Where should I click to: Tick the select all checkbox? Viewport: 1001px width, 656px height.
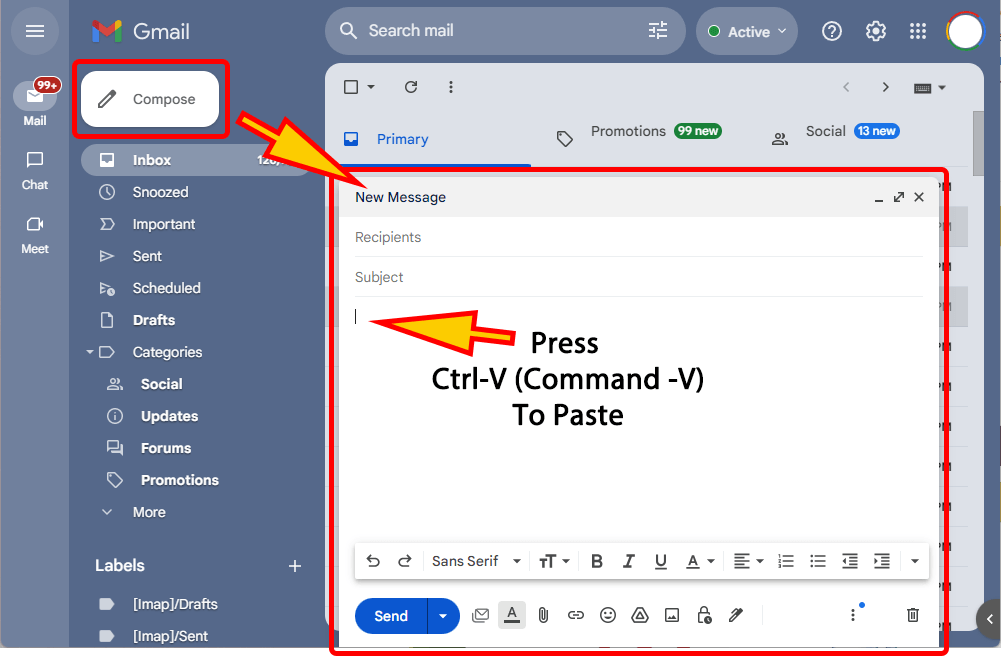click(x=351, y=87)
